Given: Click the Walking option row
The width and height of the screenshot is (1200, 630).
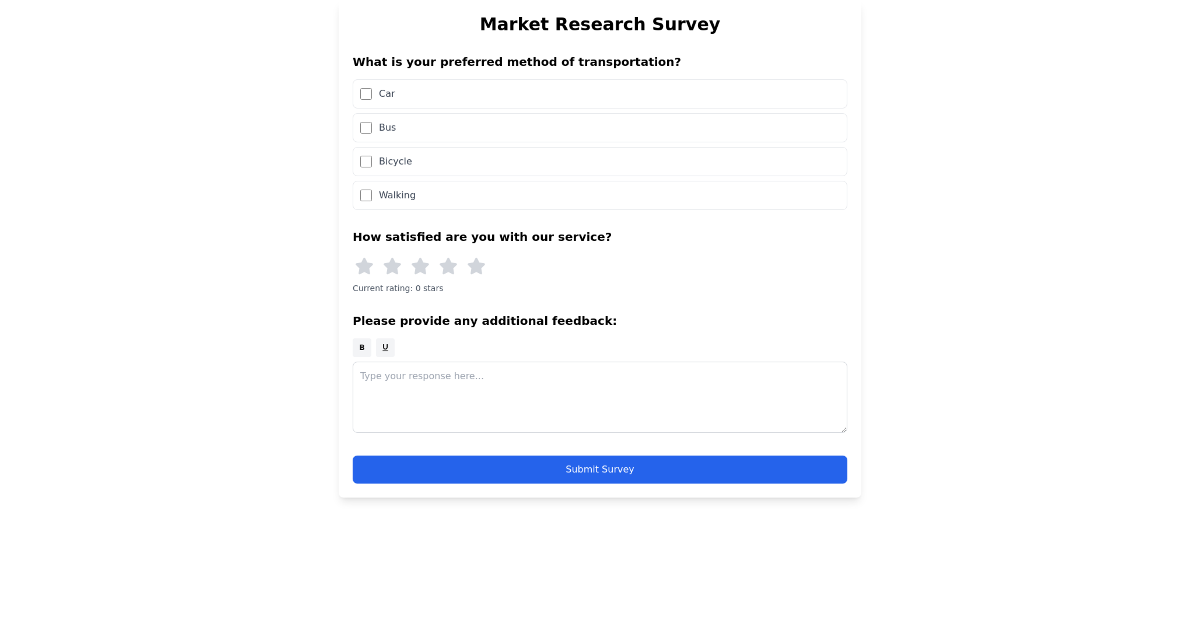Looking at the screenshot, I should 600,195.
